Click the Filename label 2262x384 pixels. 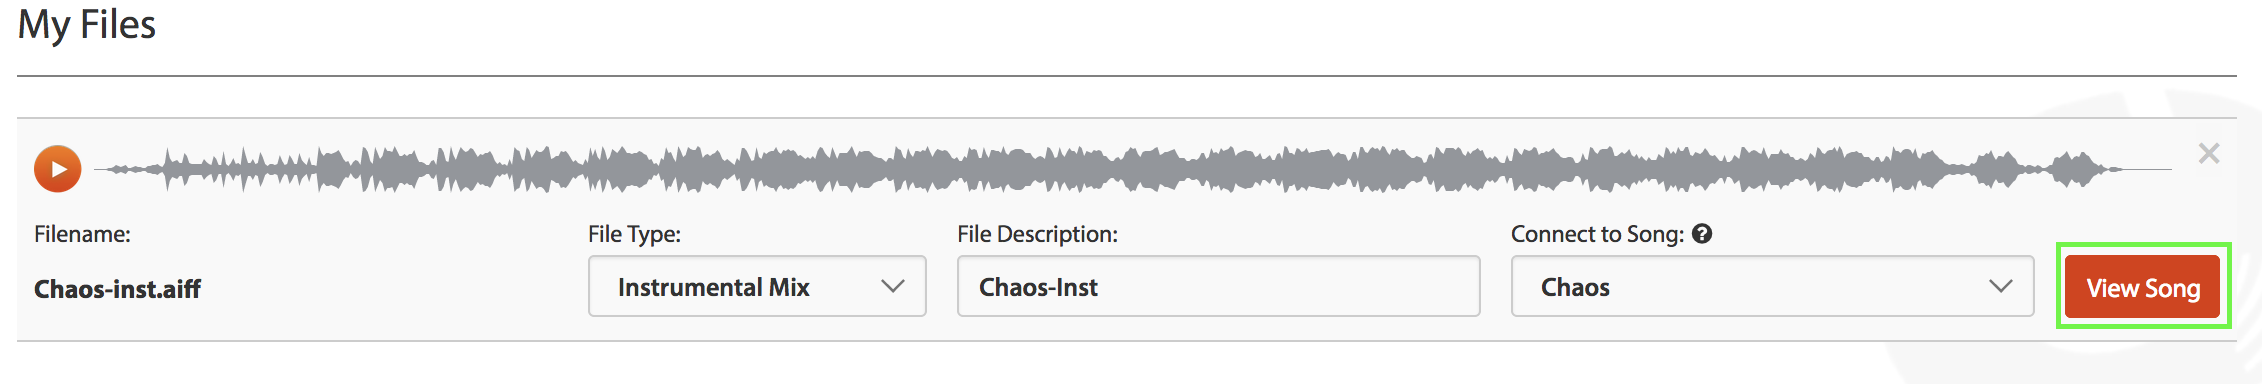pos(82,234)
